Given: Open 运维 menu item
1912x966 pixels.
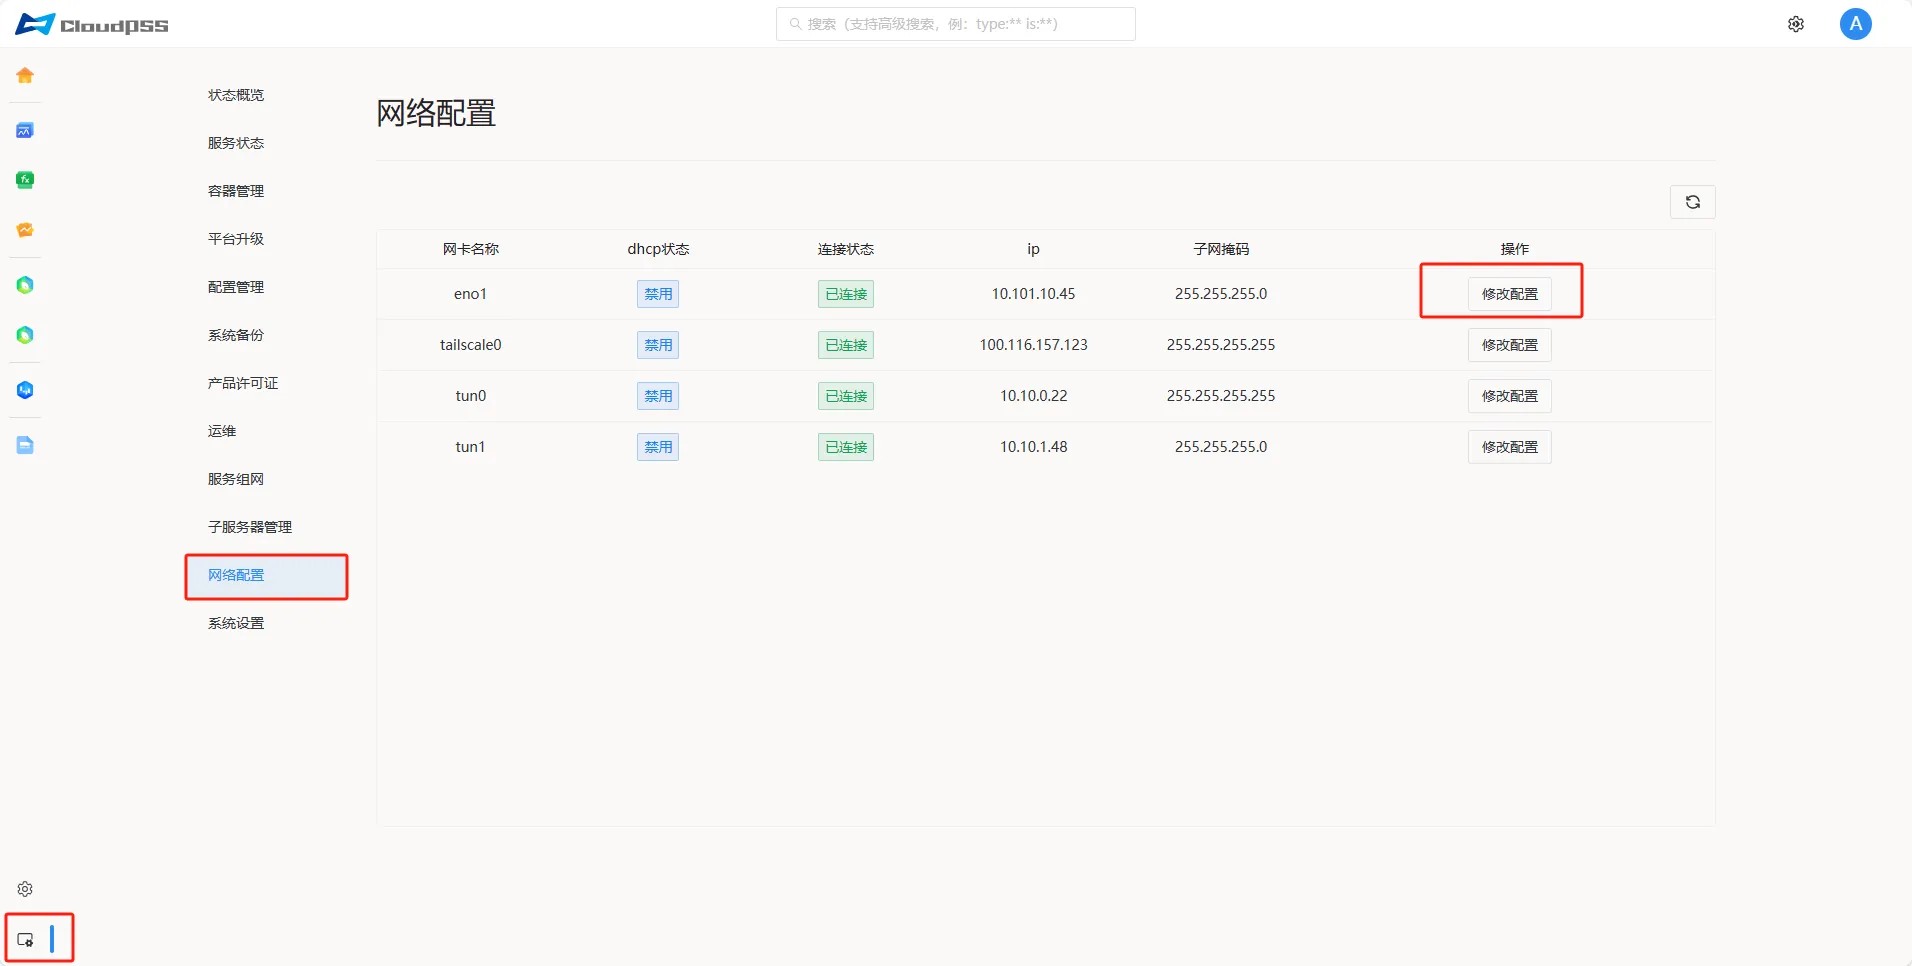Looking at the screenshot, I should click(x=222, y=431).
